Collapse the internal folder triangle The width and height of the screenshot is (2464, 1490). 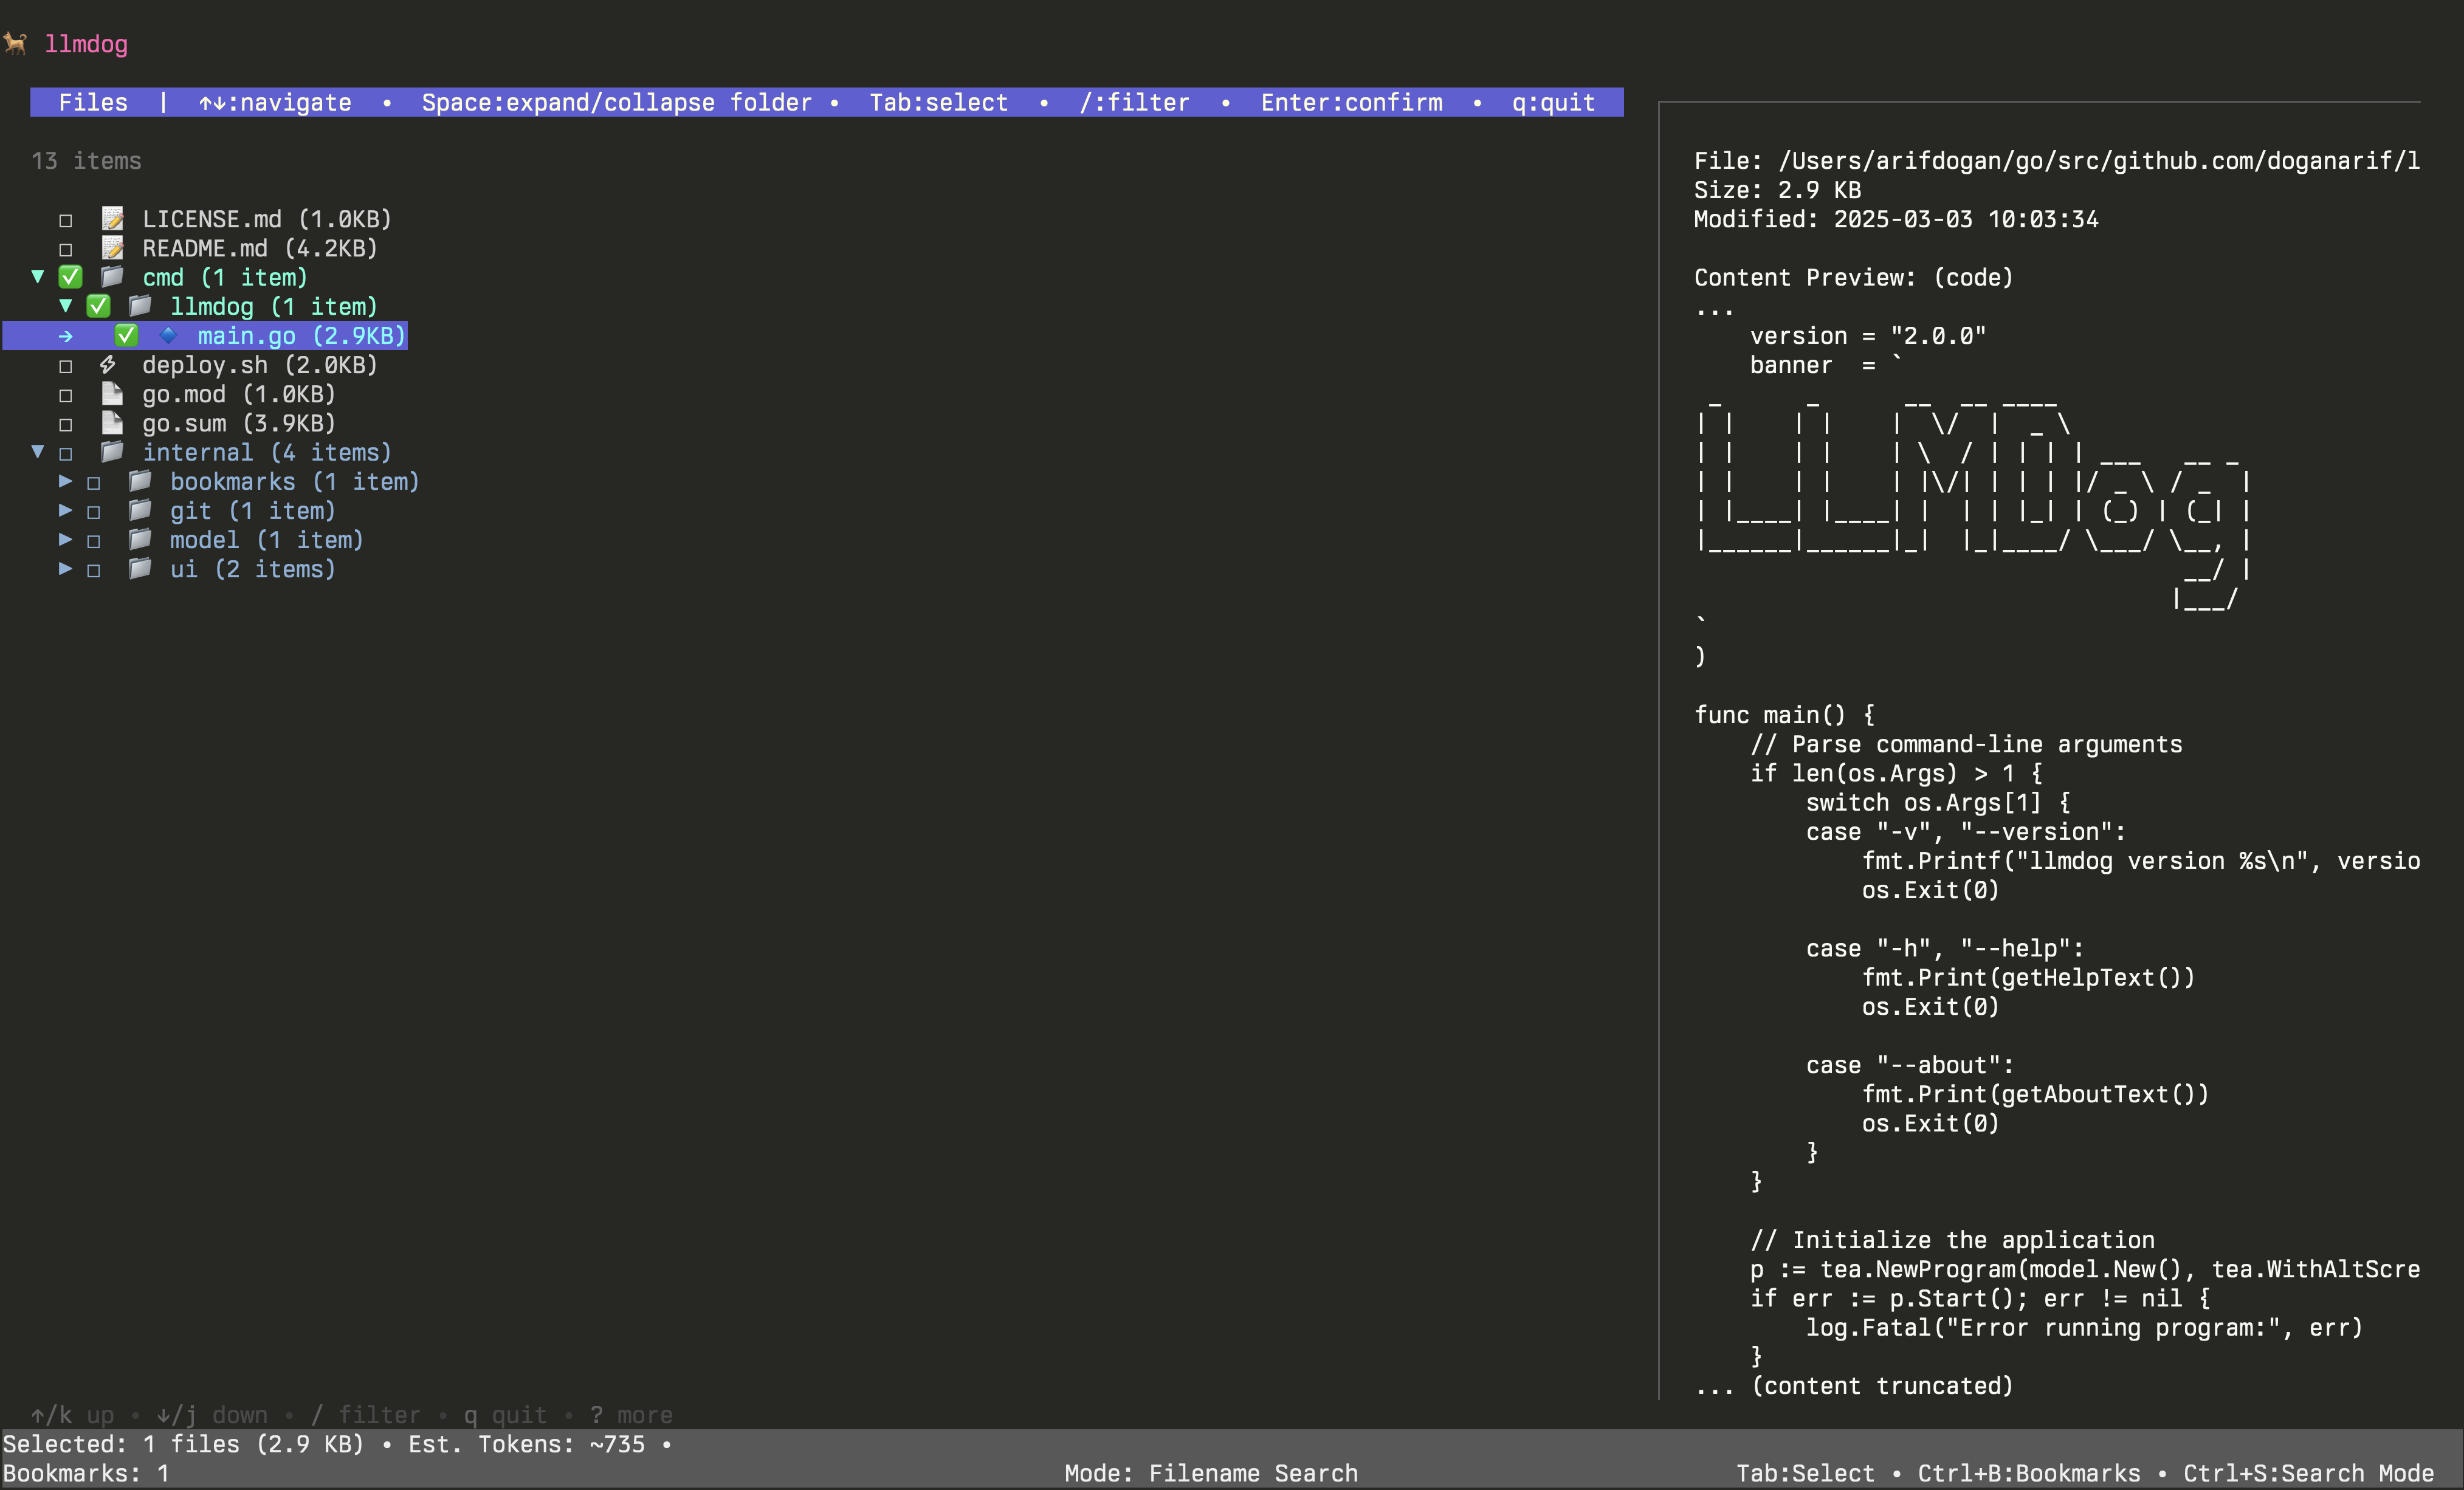(38, 452)
